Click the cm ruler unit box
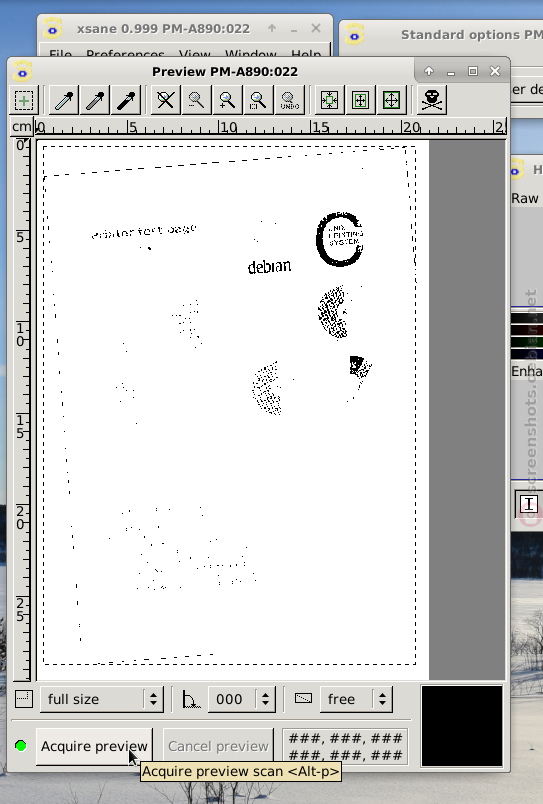 [22, 127]
